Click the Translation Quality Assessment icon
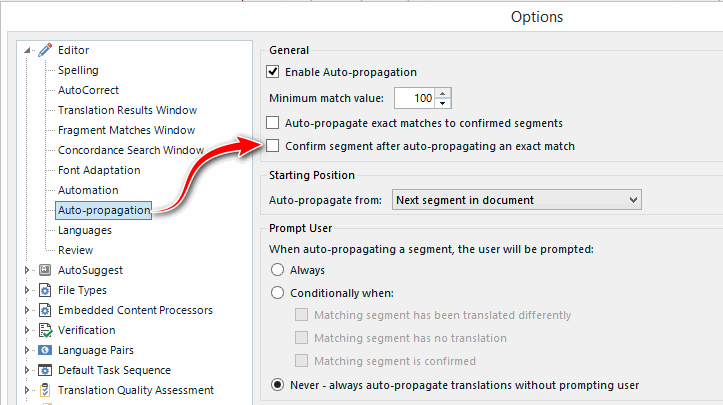This screenshot has height=405, width=723. tap(45, 390)
